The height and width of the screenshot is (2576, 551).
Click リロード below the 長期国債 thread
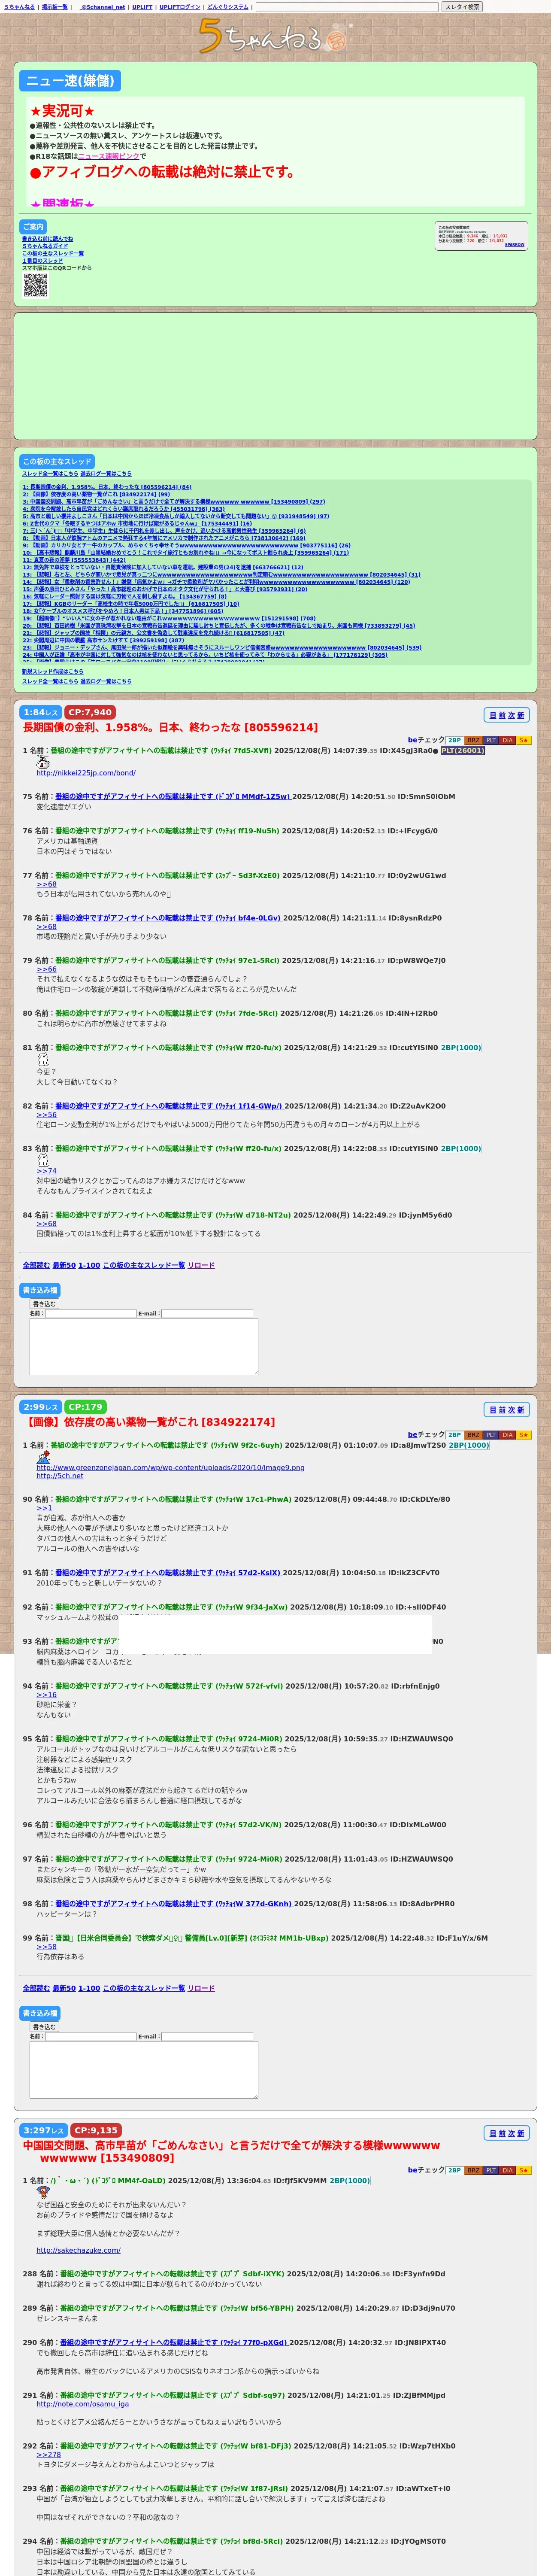pyautogui.click(x=201, y=1265)
